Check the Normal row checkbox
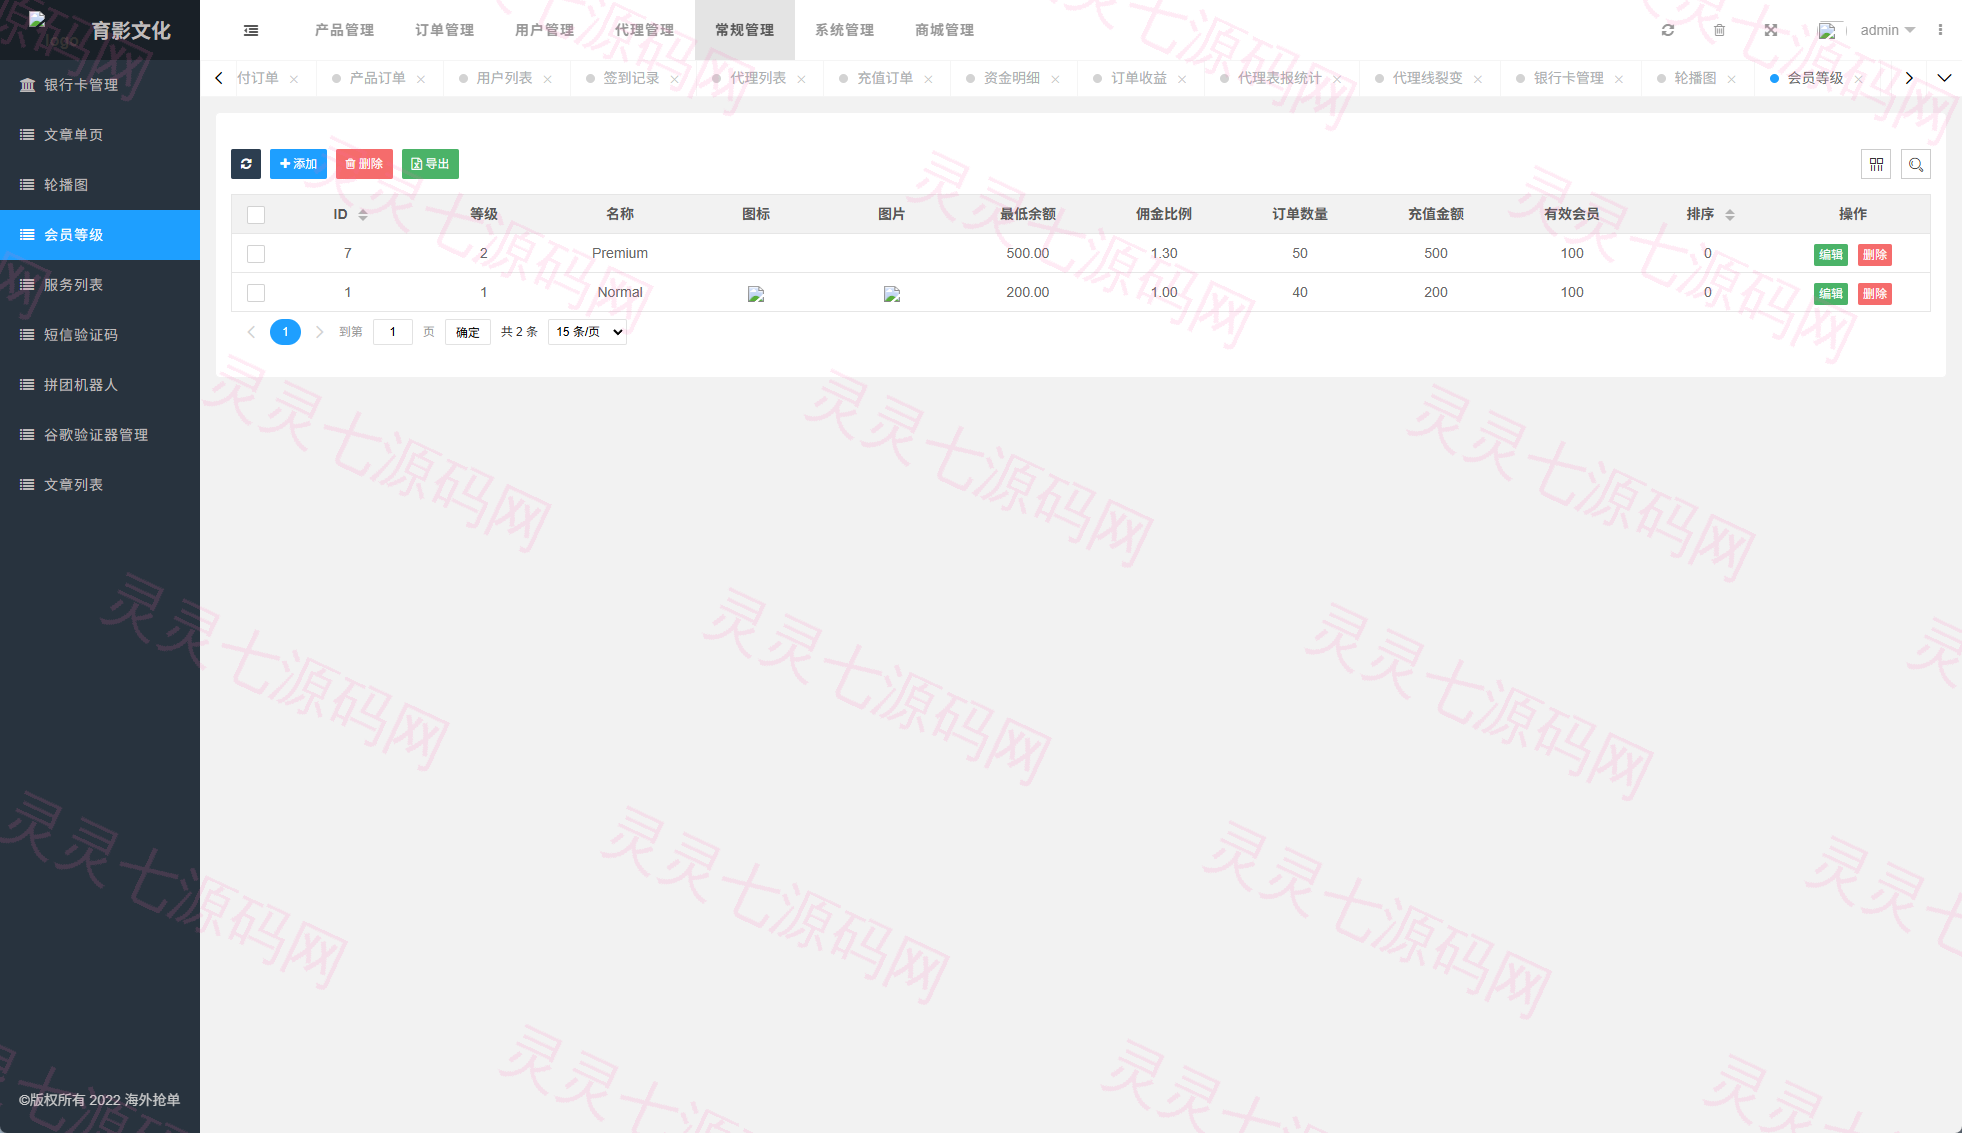Viewport: 1962px width, 1133px height. coord(256,293)
